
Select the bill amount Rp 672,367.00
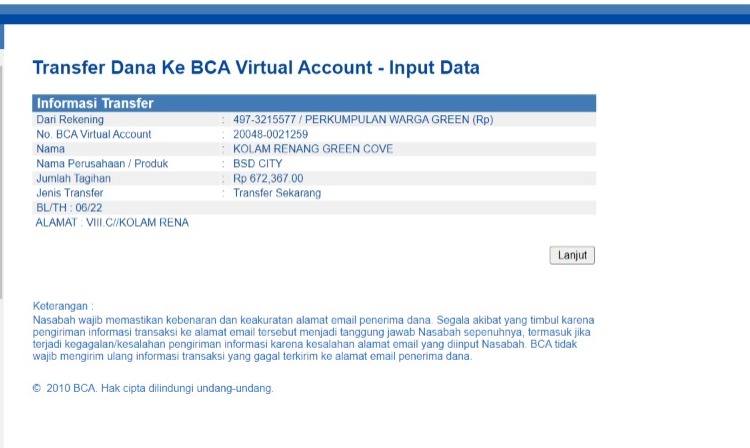click(268, 178)
